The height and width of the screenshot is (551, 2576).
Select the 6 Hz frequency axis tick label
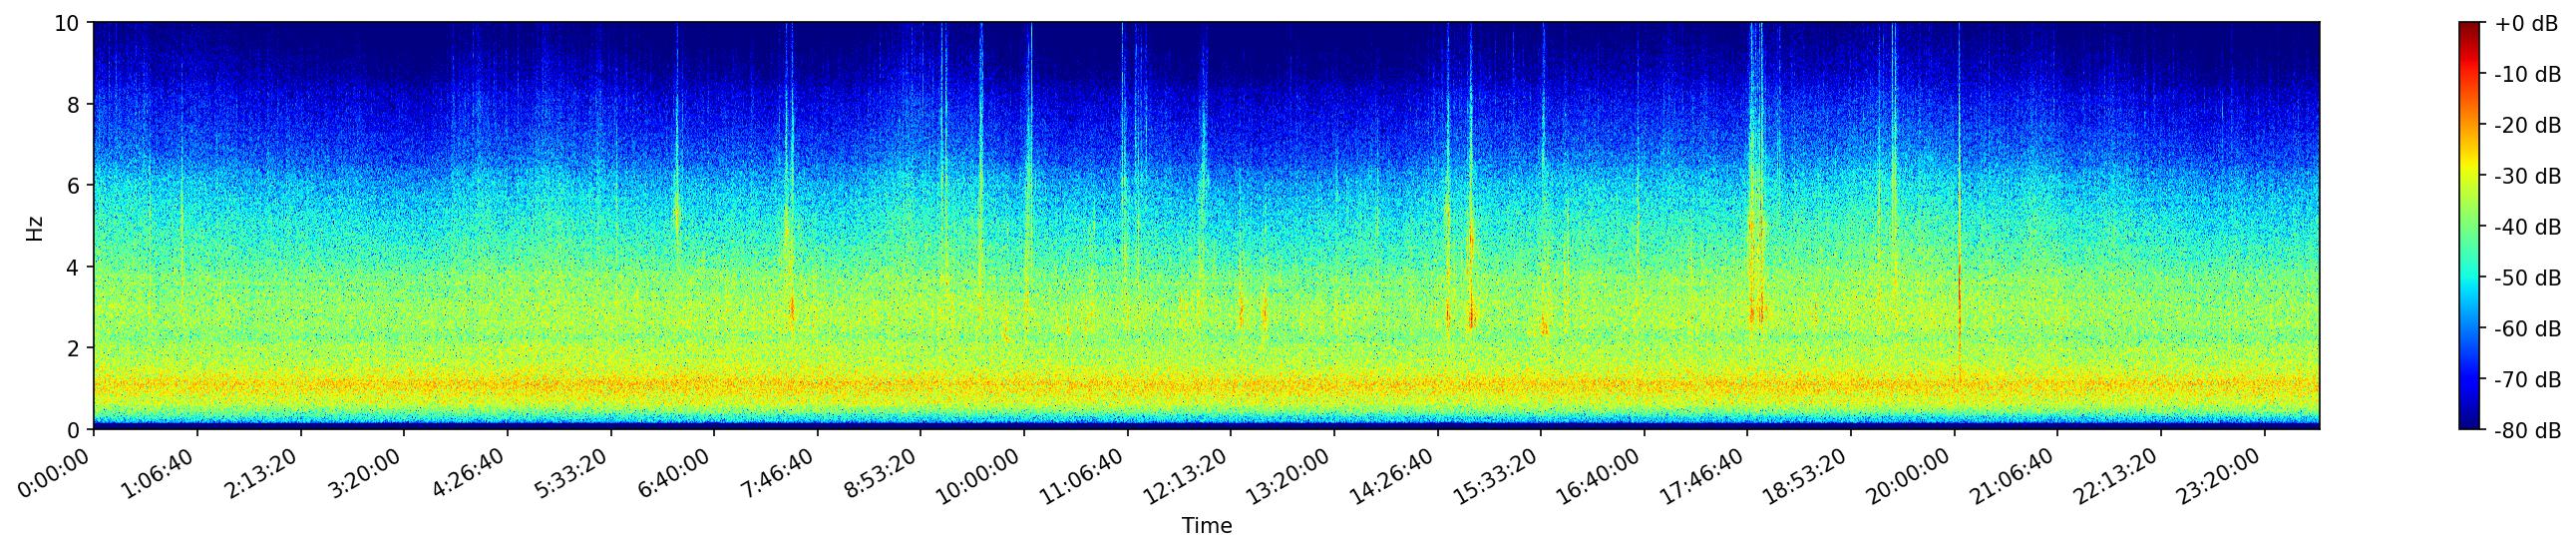click(x=74, y=186)
